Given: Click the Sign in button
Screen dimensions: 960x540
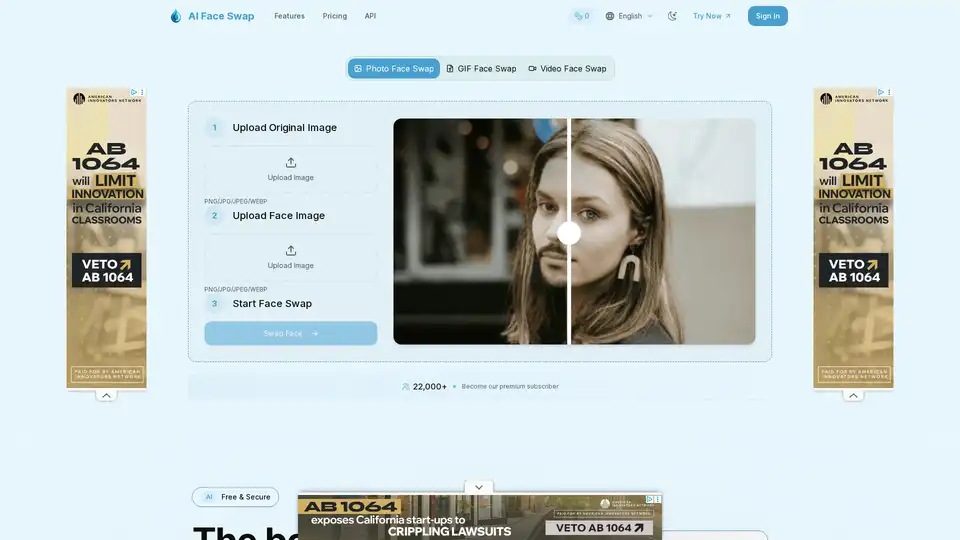Looking at the screenshot, I should point(767,16).
